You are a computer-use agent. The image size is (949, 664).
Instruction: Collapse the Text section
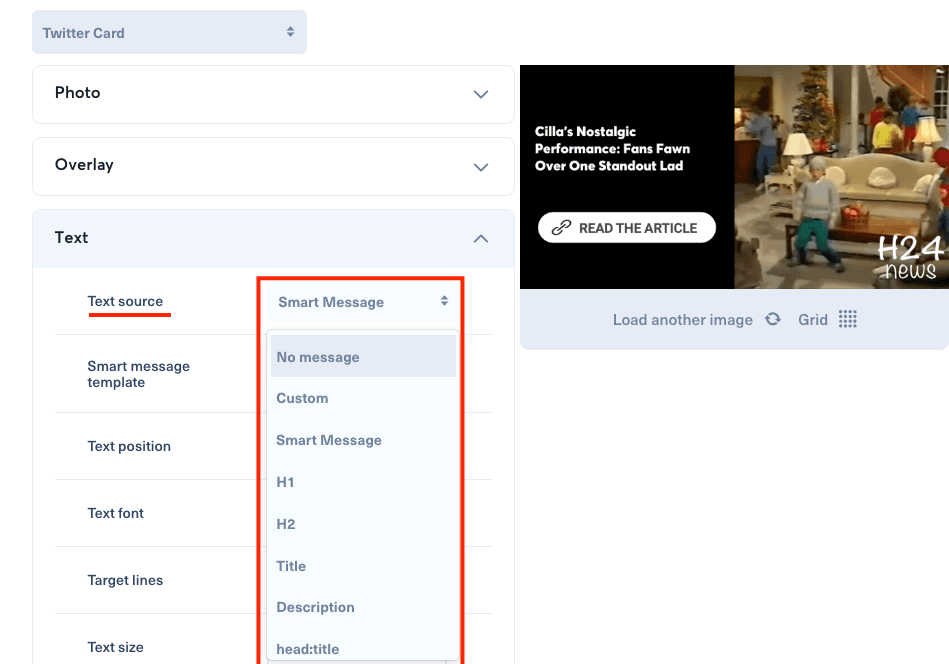[x=273, y=238]
